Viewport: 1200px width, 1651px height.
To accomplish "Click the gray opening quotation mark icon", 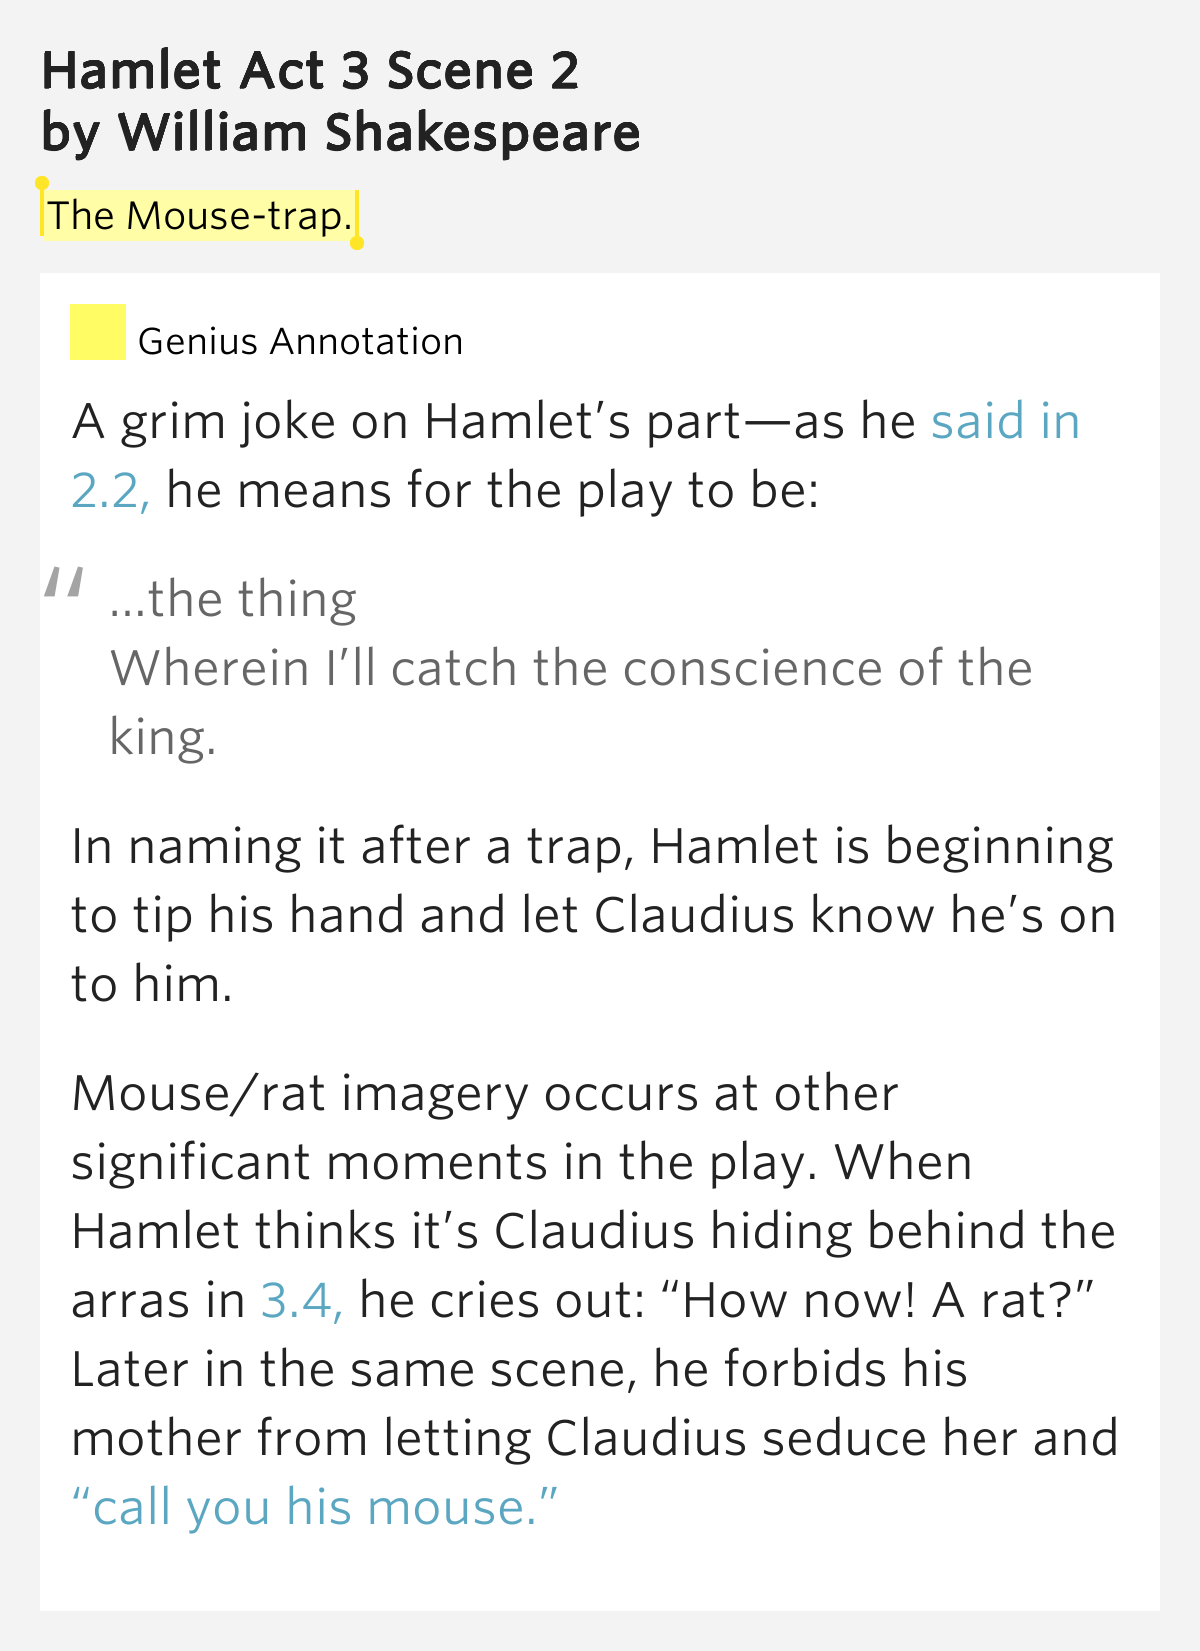I will 64,583.
